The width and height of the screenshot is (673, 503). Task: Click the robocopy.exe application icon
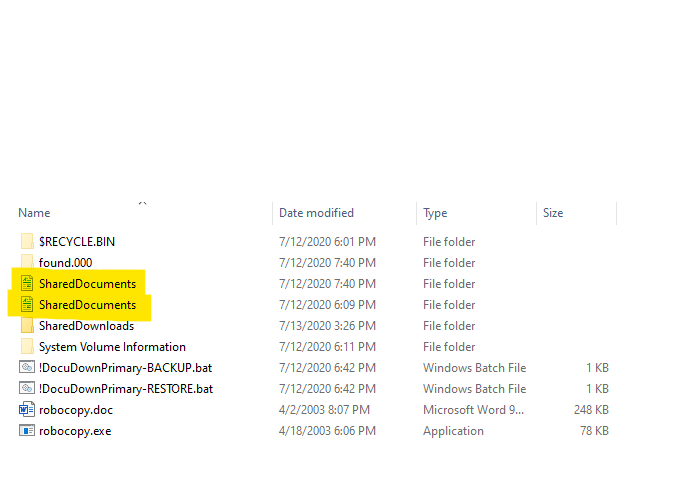27,430
